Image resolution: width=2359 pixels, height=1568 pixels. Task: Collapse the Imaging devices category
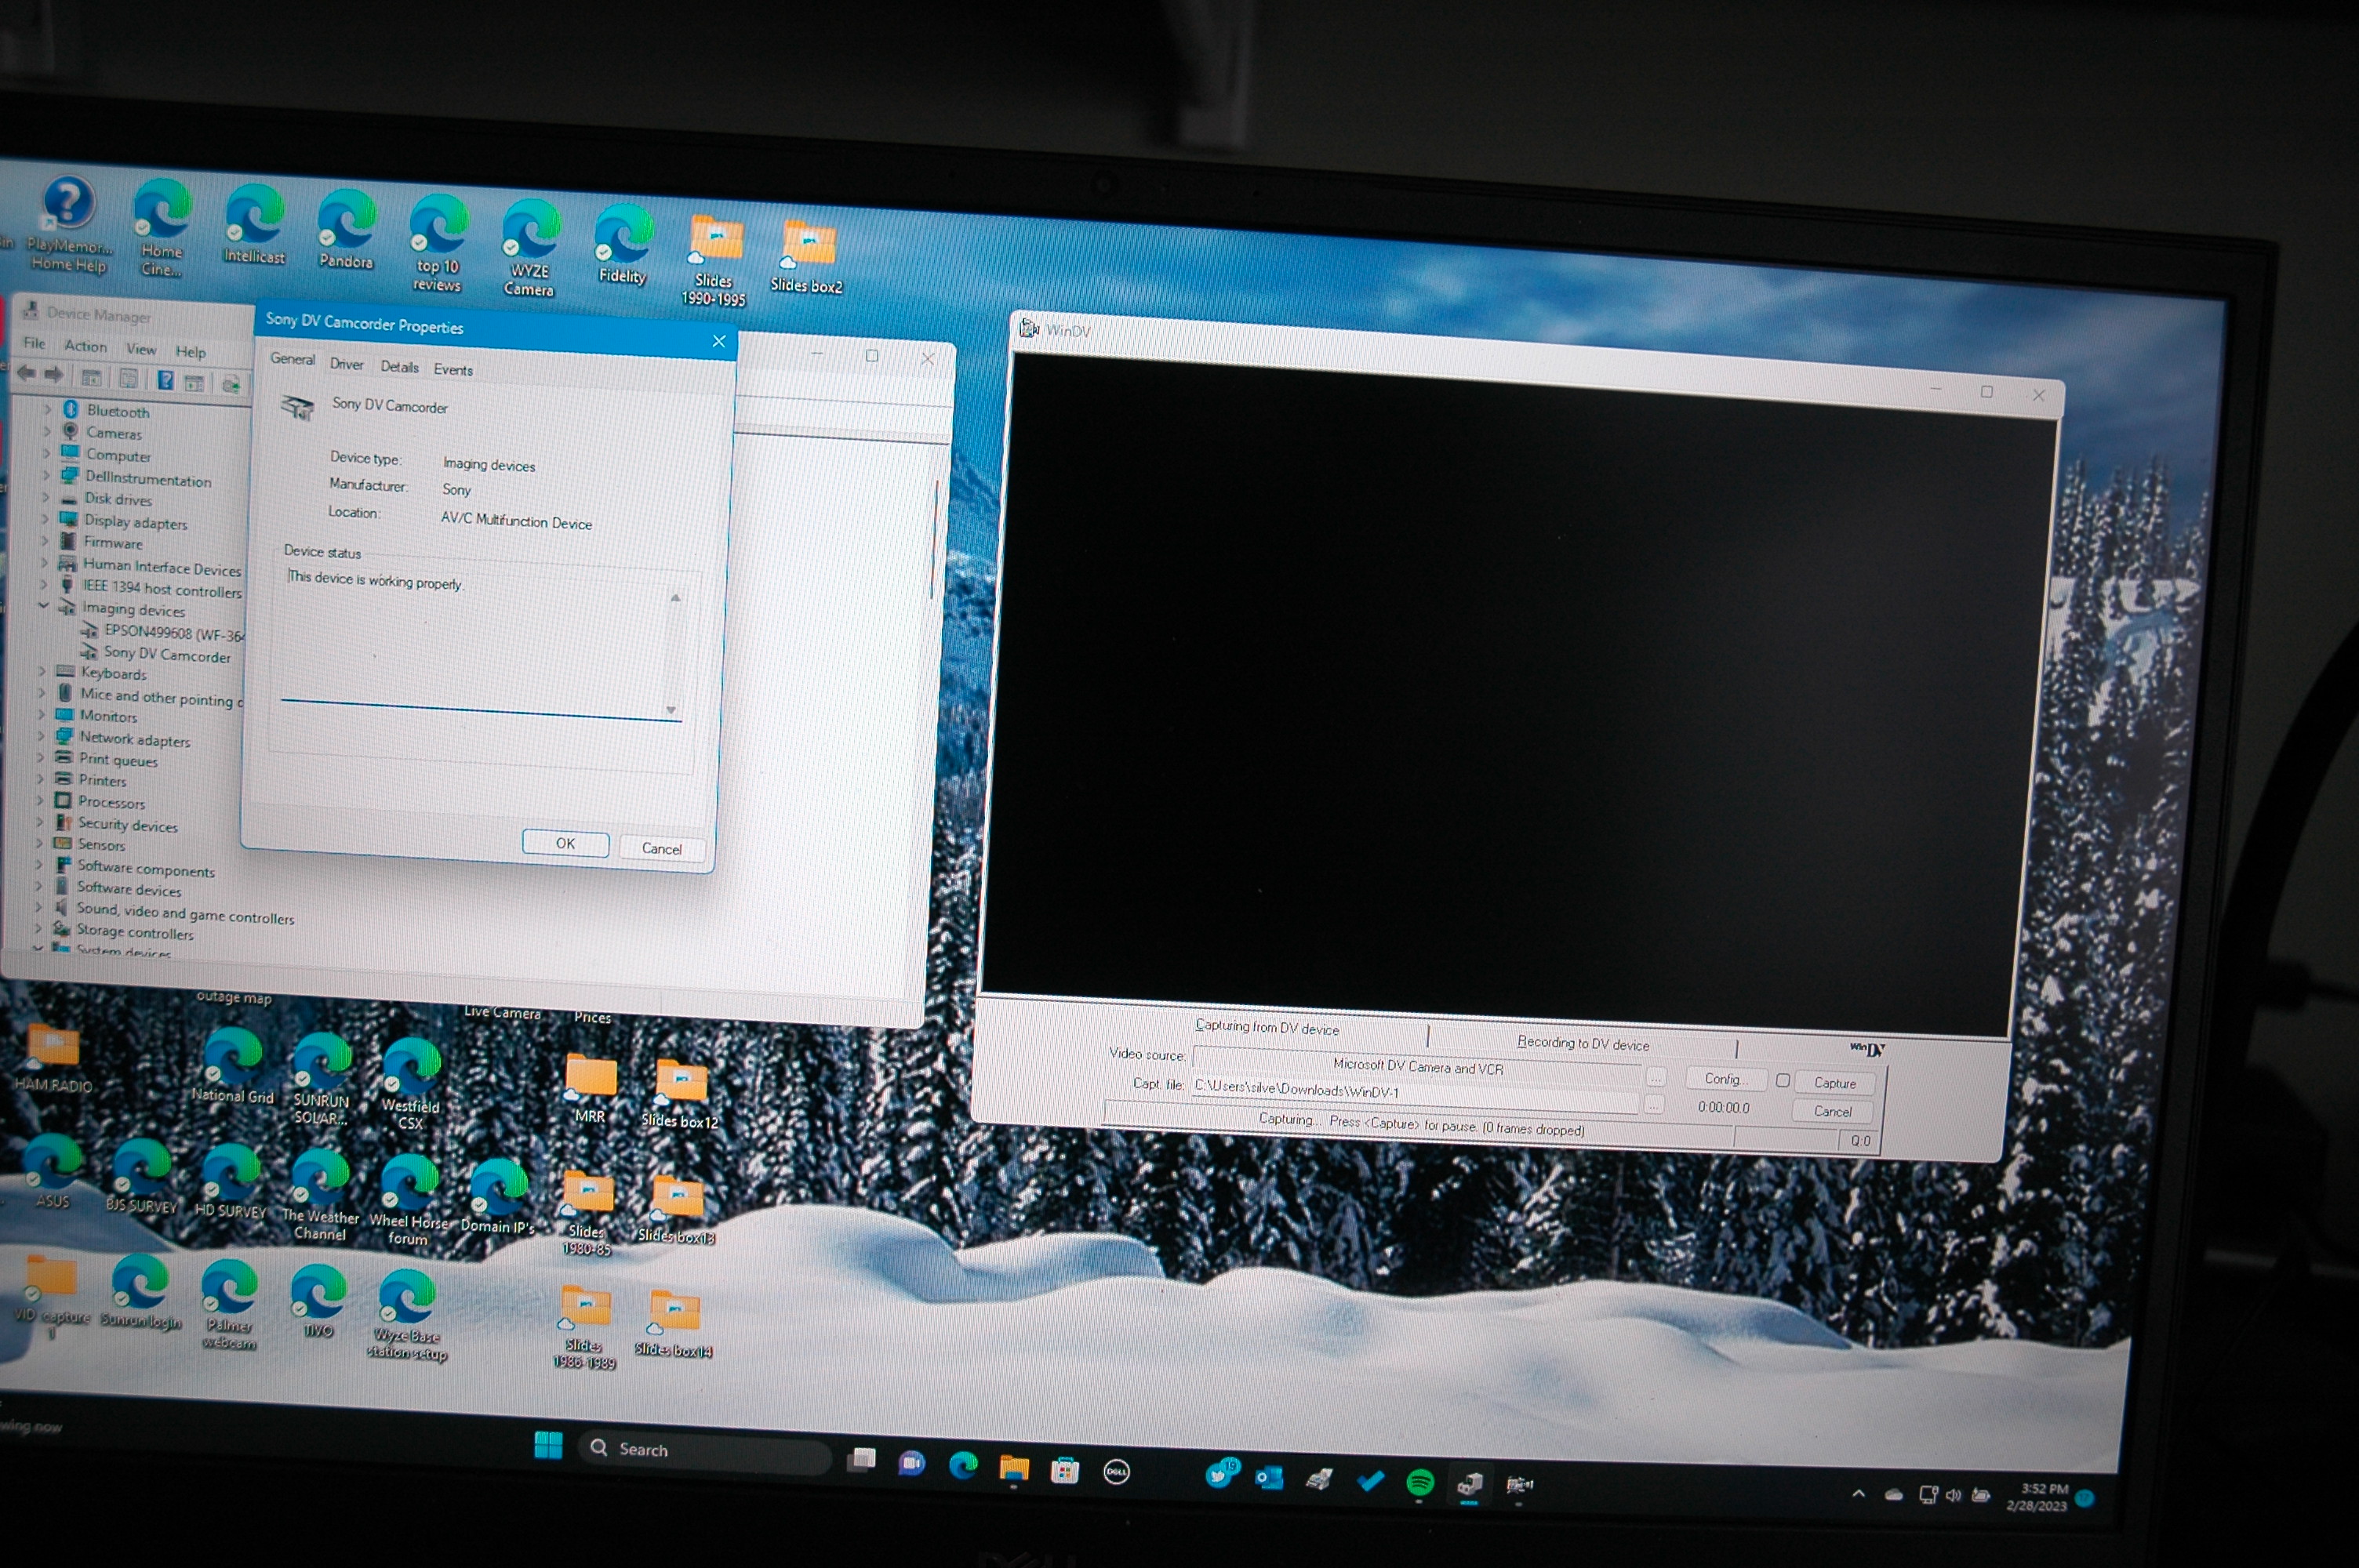tap(43, 605)
